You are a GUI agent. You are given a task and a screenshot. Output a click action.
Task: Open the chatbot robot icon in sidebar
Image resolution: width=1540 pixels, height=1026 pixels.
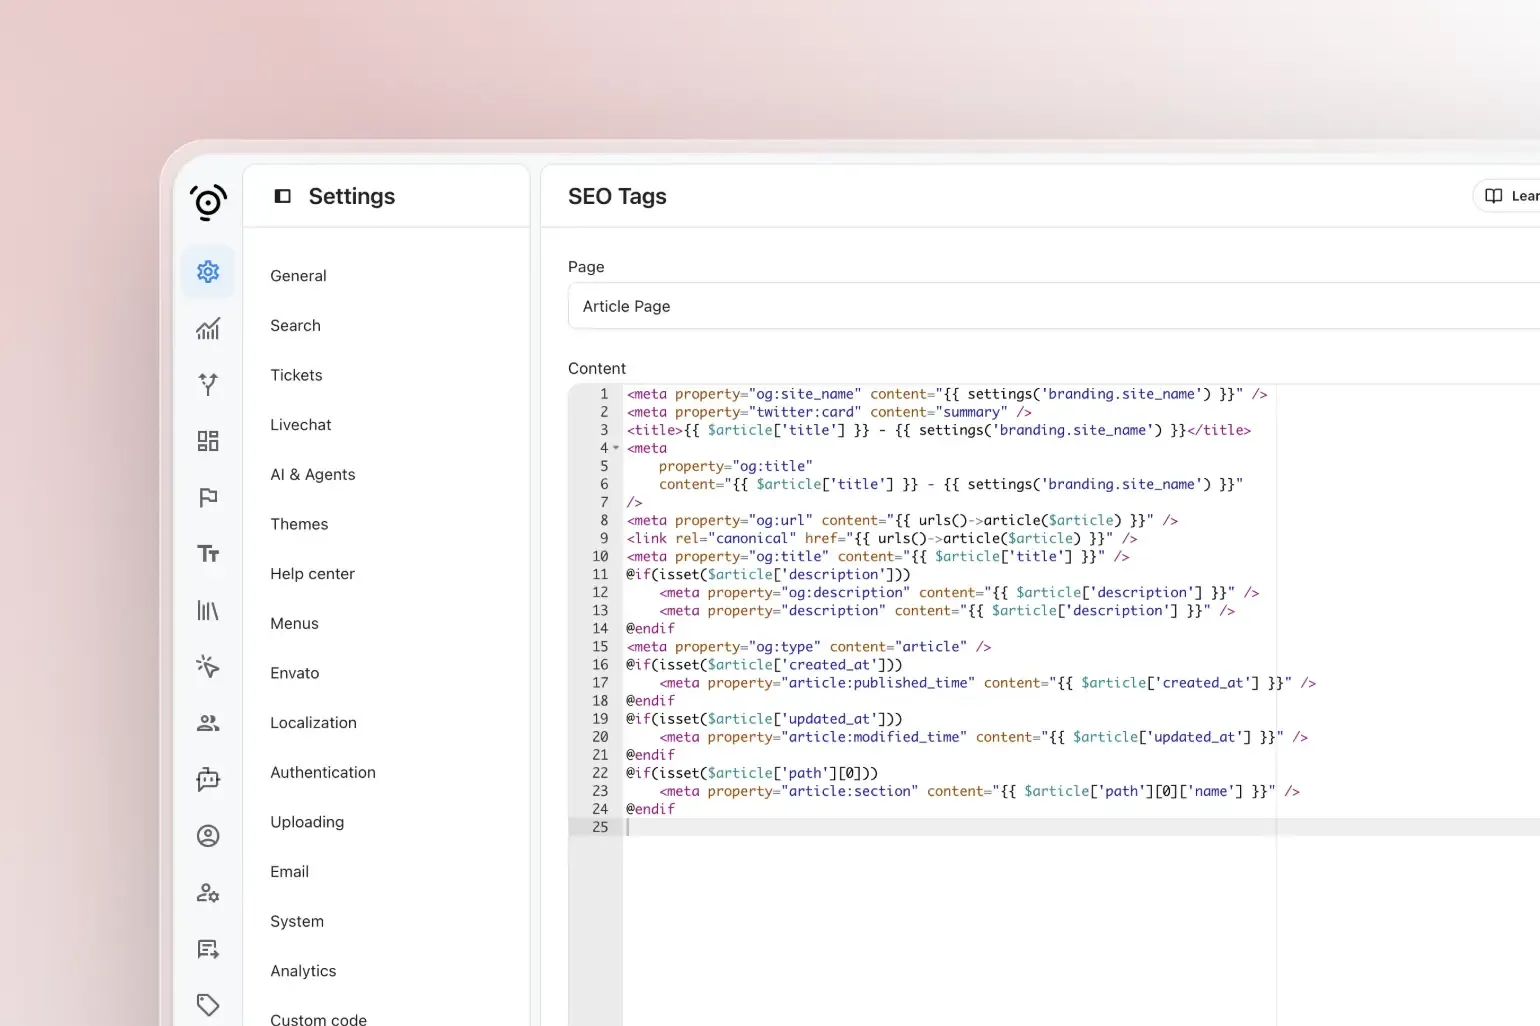[208, 780]
